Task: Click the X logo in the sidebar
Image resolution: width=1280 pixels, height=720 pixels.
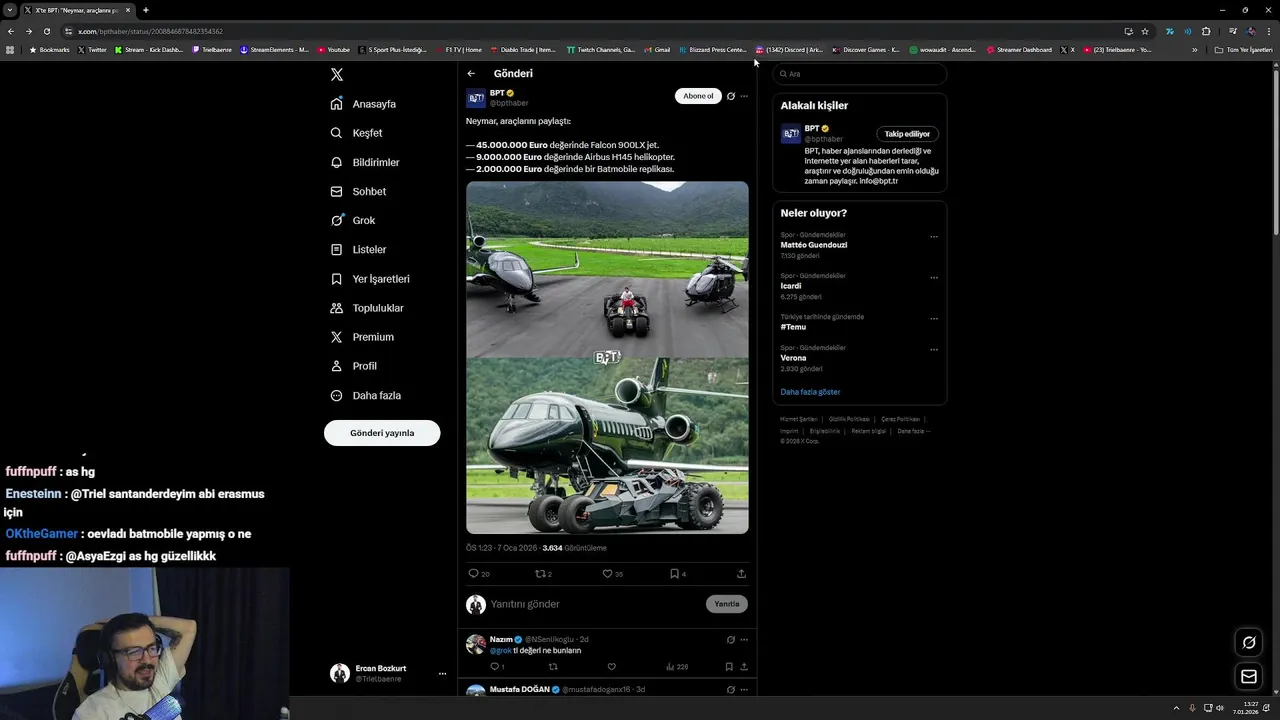Action: click(337, 75)
